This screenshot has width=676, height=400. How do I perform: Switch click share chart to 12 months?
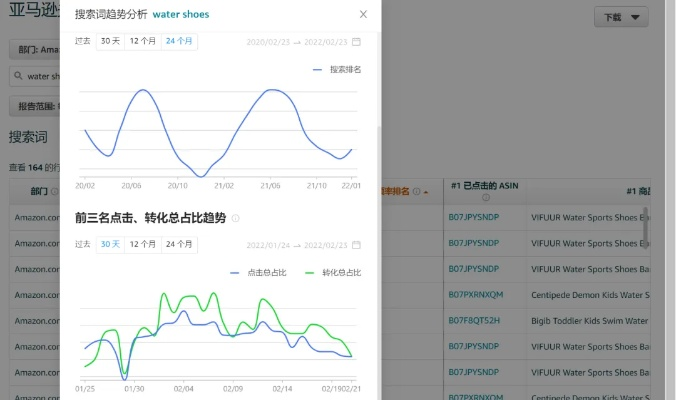click(x=144, y=244)
